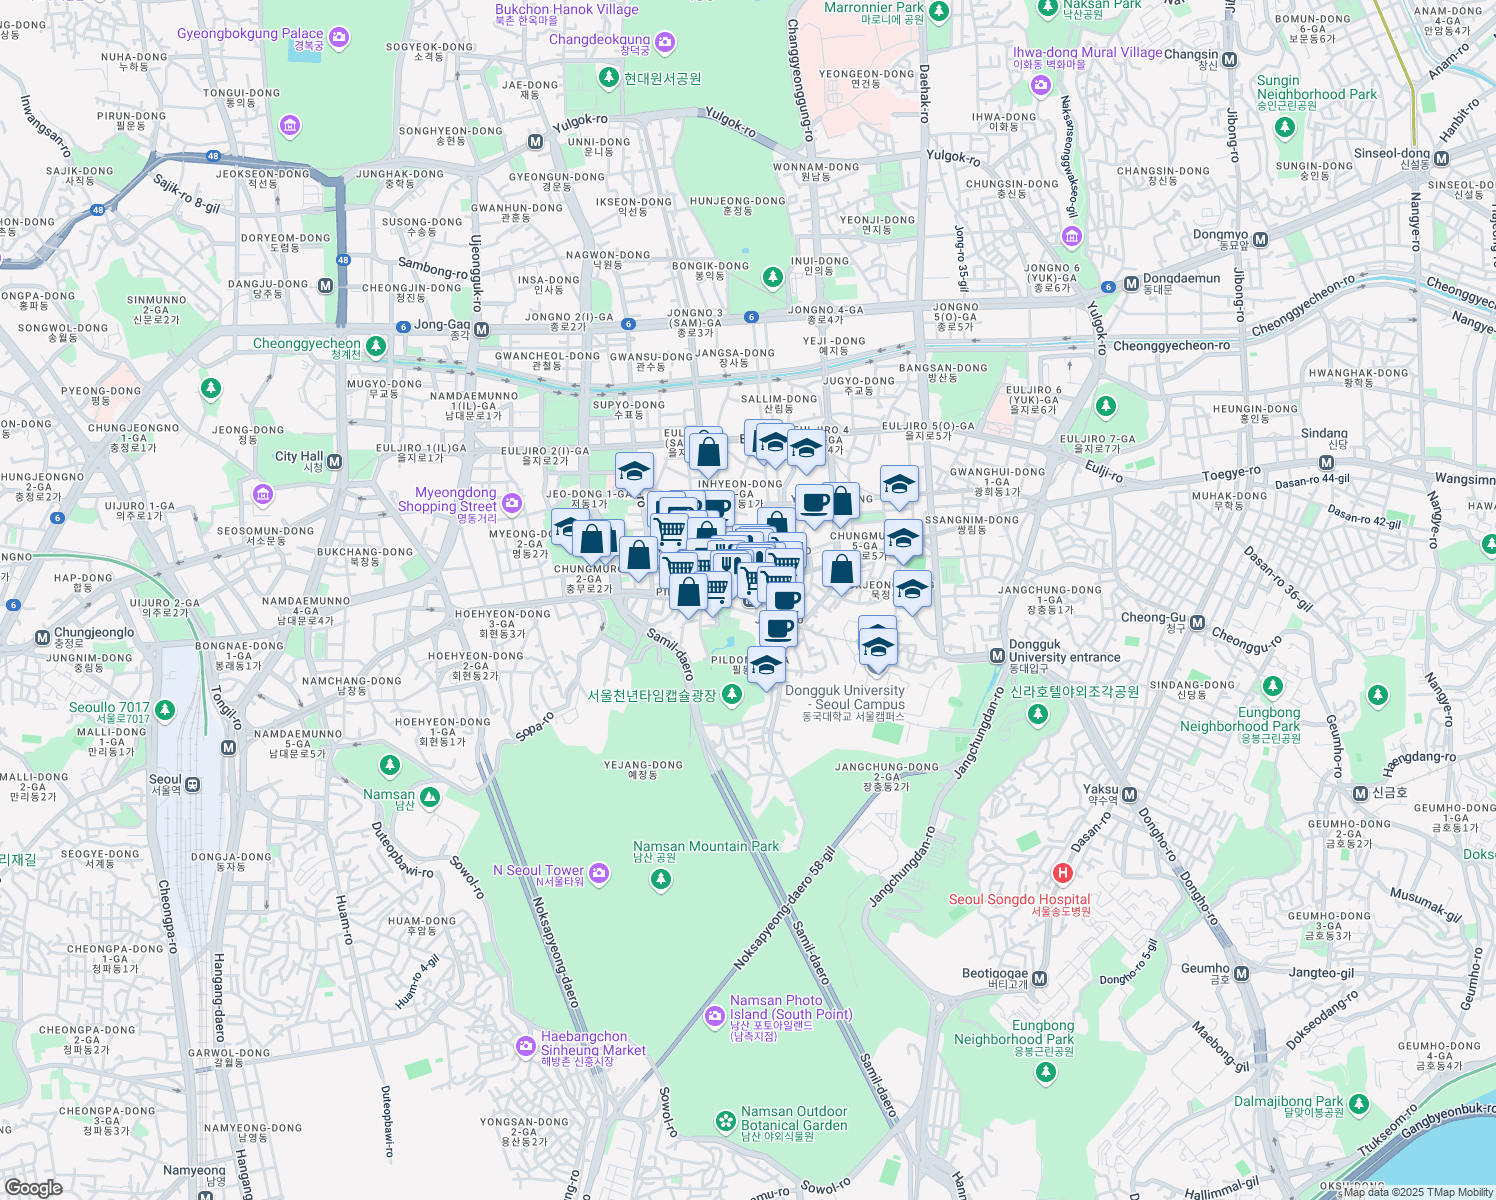Select Sungin Neighborhood Park tree icon

1286,127
